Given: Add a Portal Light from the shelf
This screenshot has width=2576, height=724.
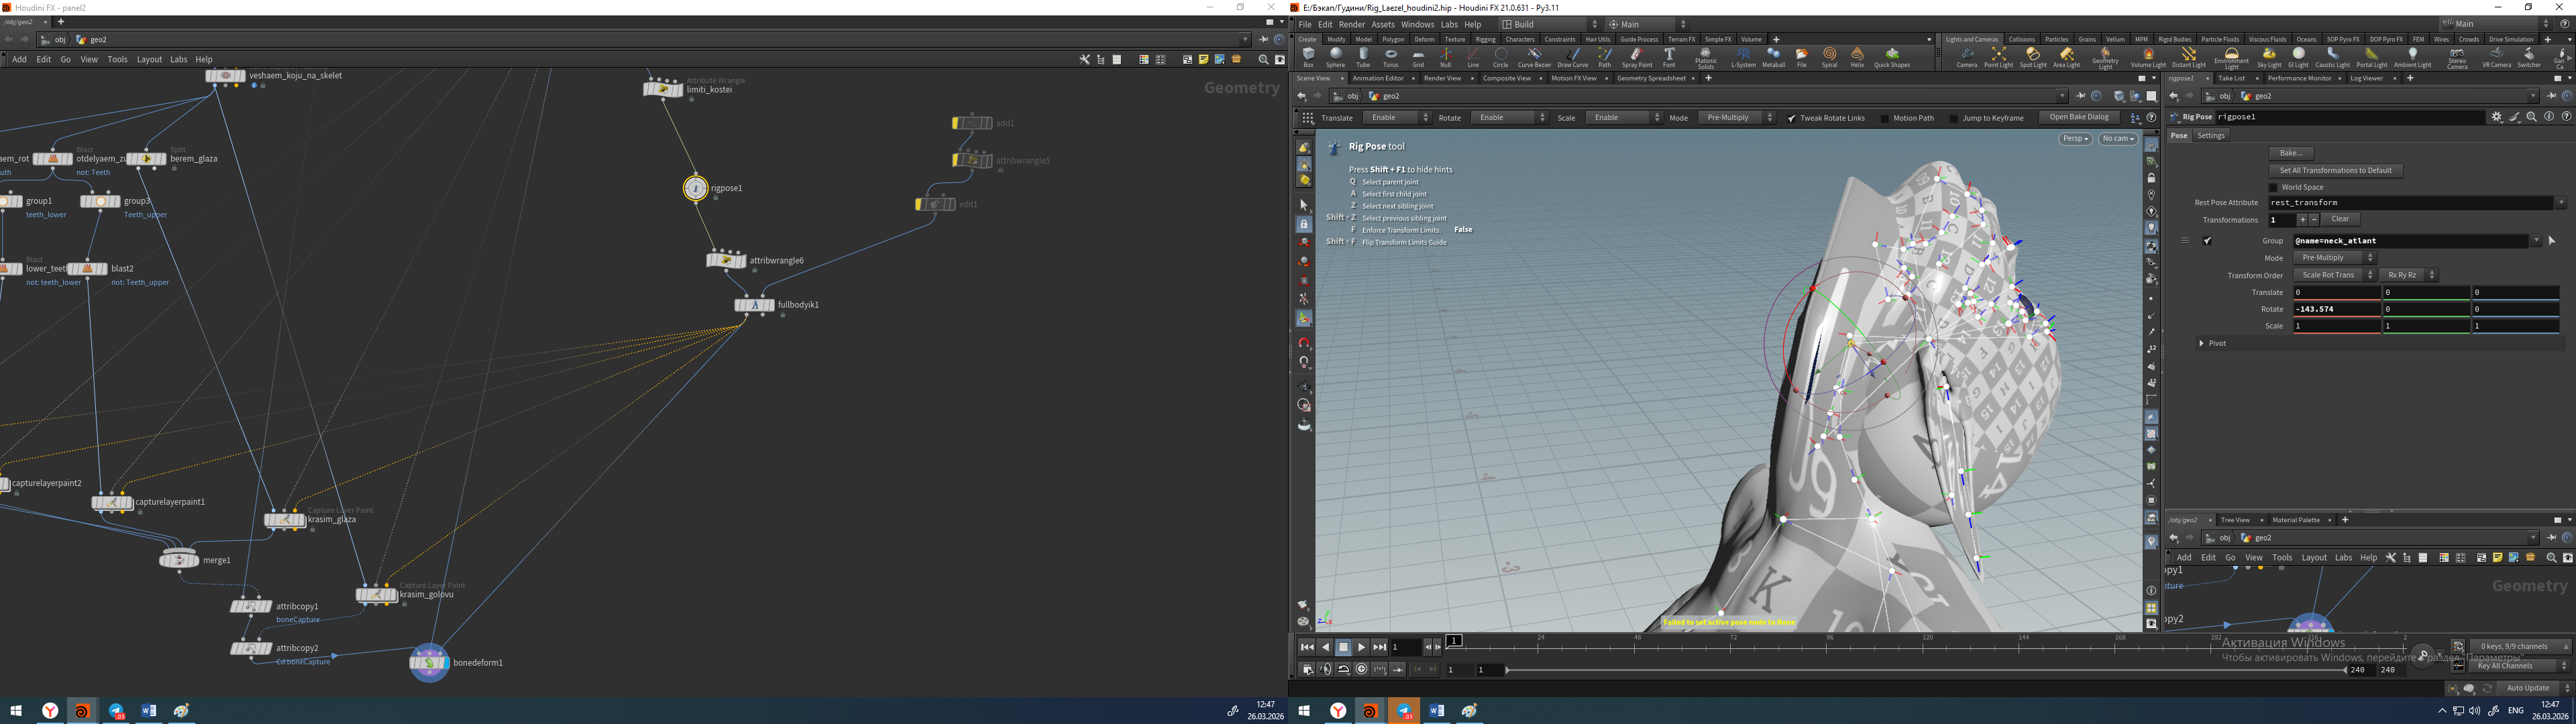Looking at the screenshot, I should [x=2372, y=58].
